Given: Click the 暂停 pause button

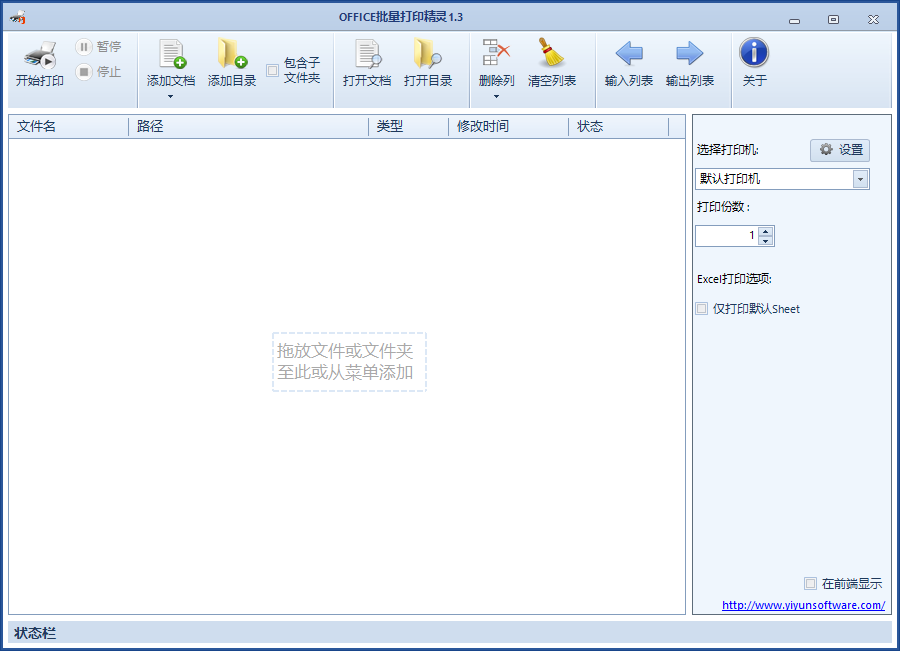Looking at the screenshot, I should click(98, 46).
